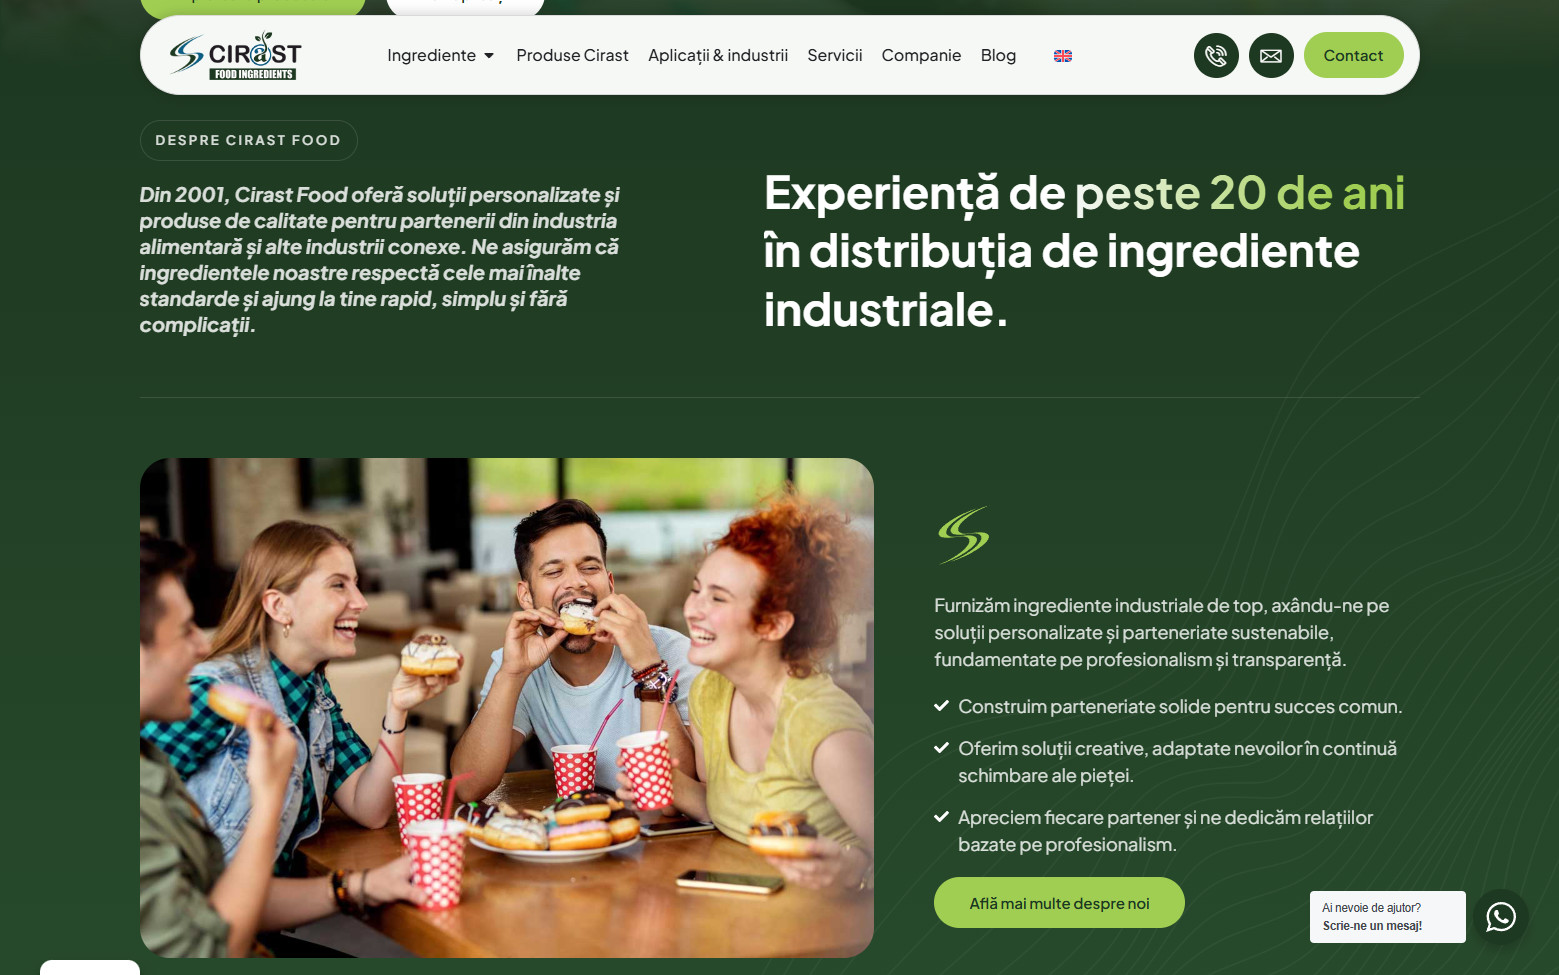Viewport: 1559px width, 975px height.
Task: Click the checkmark beside 'Construim parteneriate solide'
Action: pyautogui.click(x=941, y=706)
